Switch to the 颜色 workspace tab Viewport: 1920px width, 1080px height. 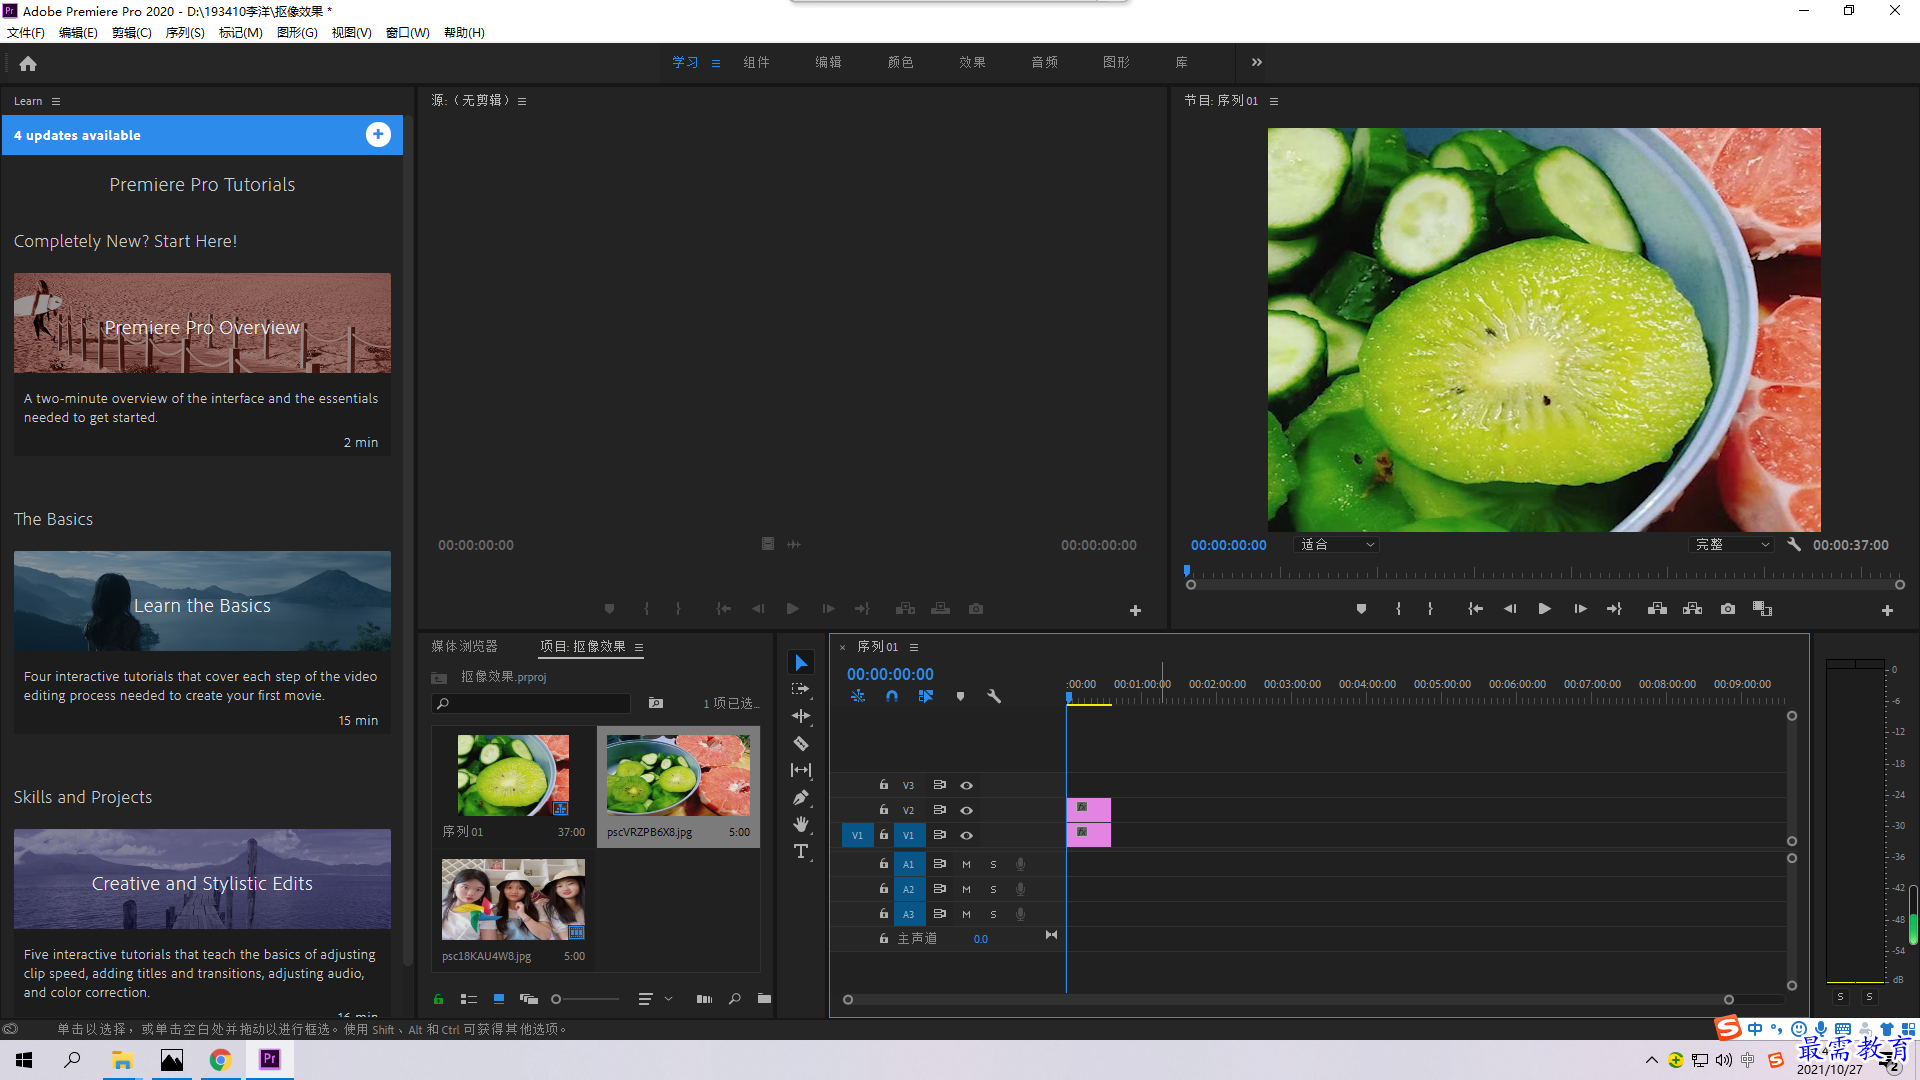click(900, 62)
